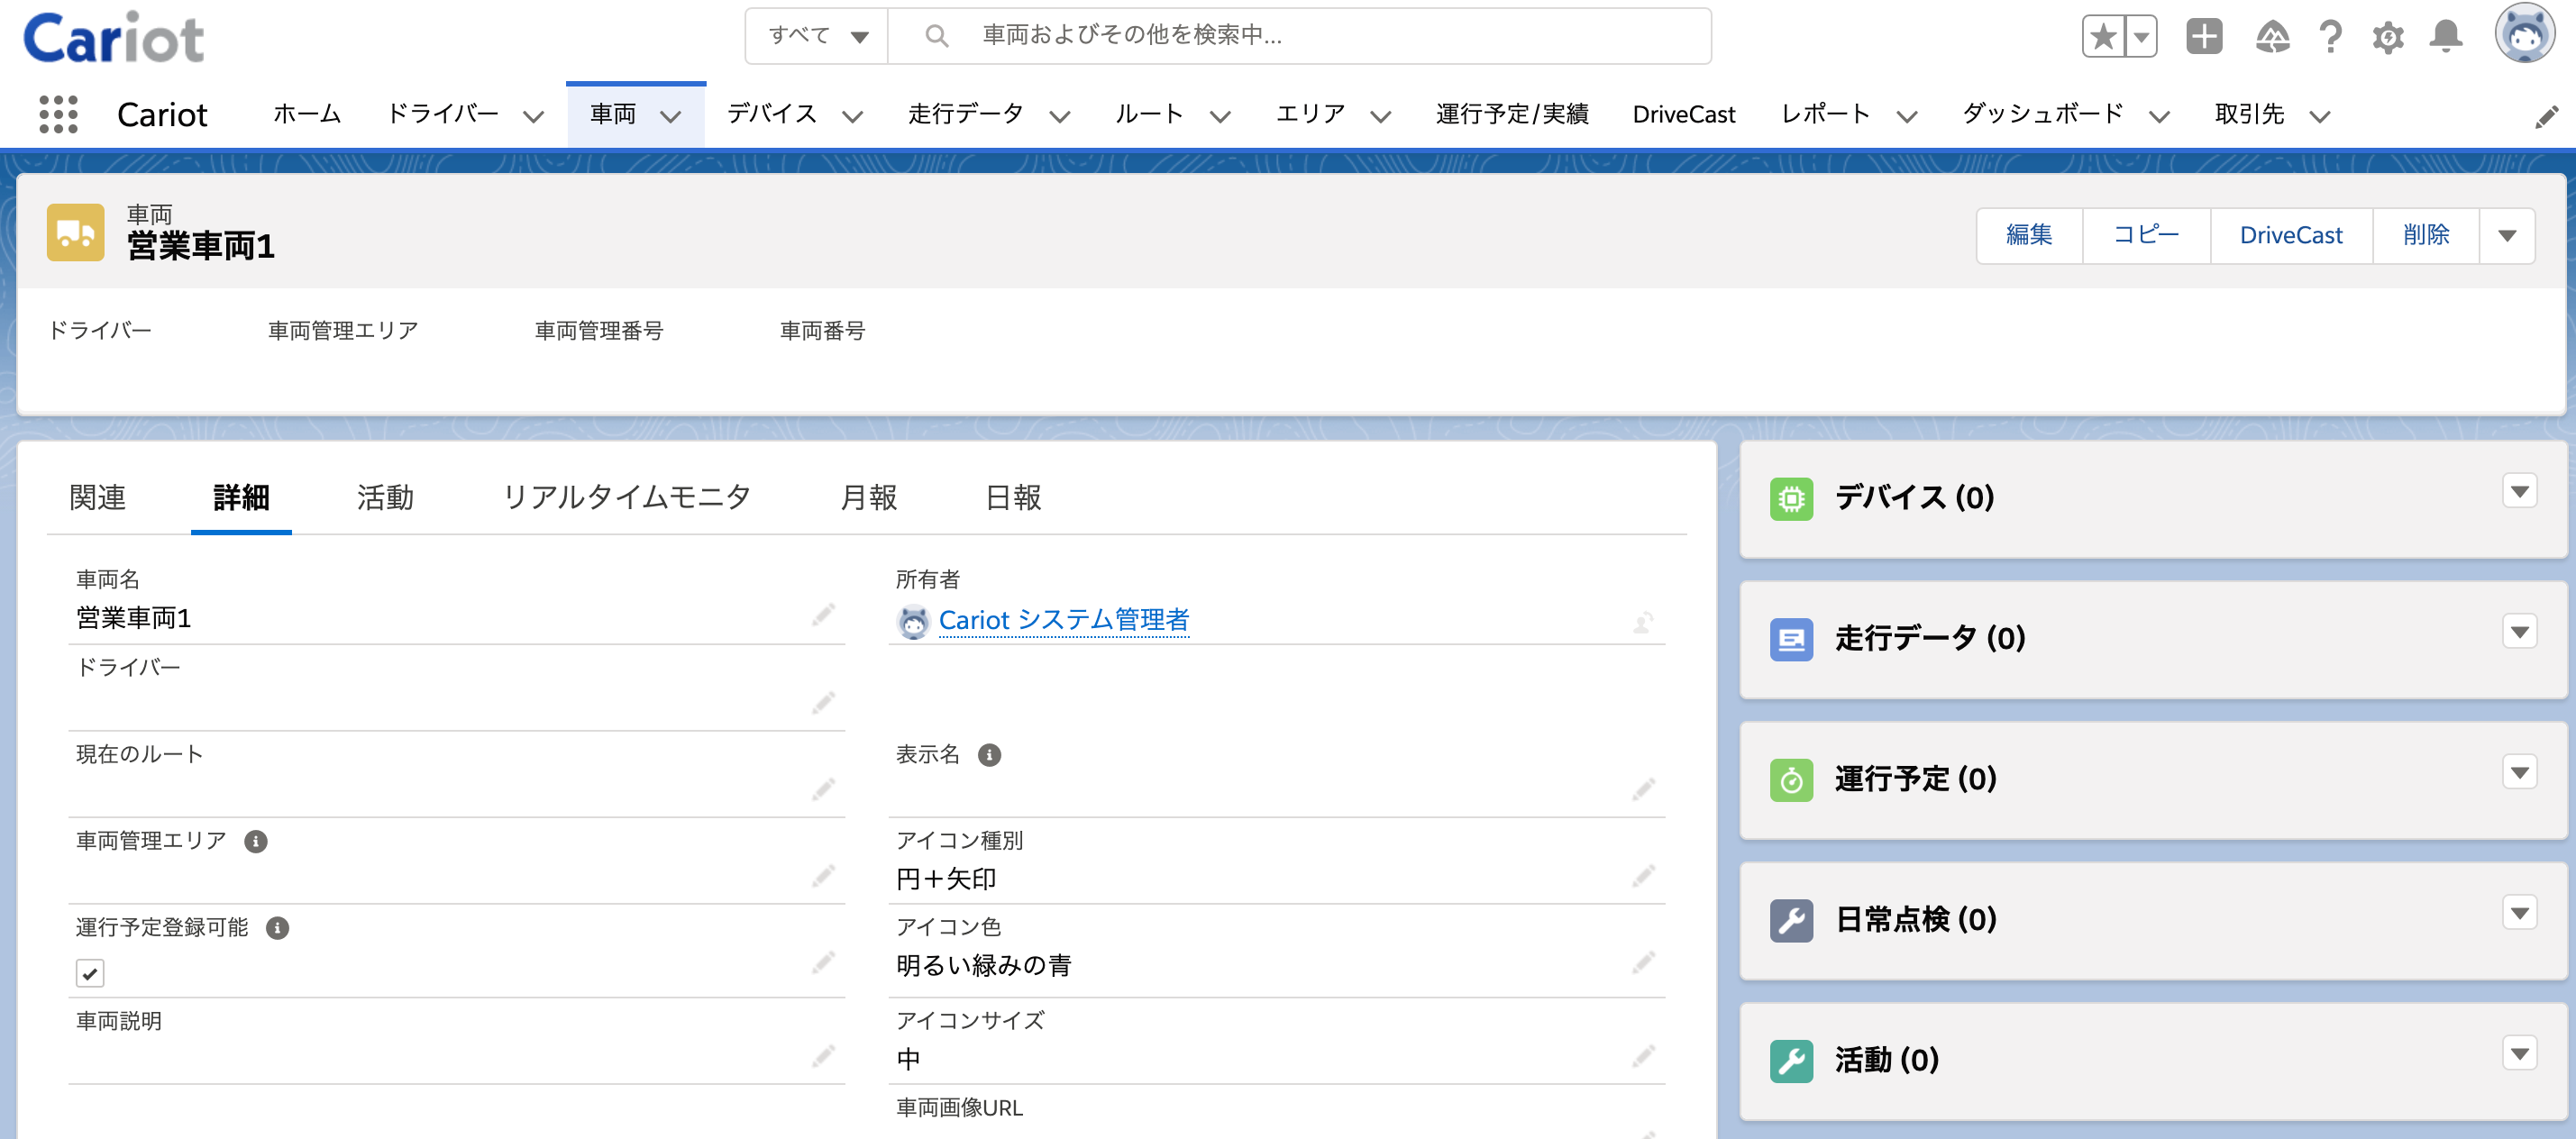
Task: Open the help question mark icon
Action: [x=2330, y=37]
